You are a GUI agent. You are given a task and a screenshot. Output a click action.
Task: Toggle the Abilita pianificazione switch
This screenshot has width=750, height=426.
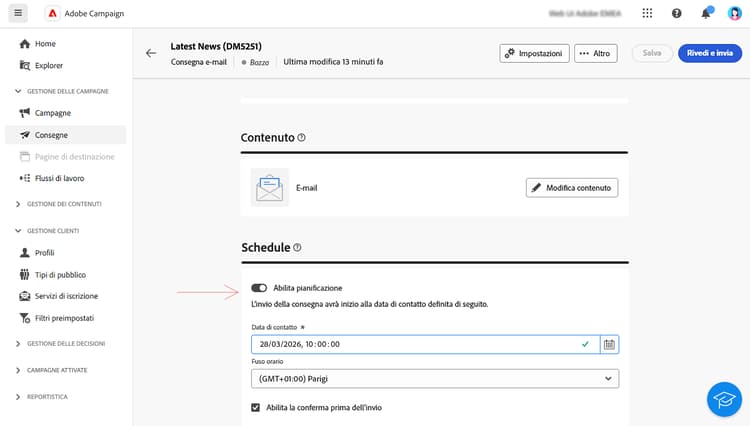pos(259,288)
